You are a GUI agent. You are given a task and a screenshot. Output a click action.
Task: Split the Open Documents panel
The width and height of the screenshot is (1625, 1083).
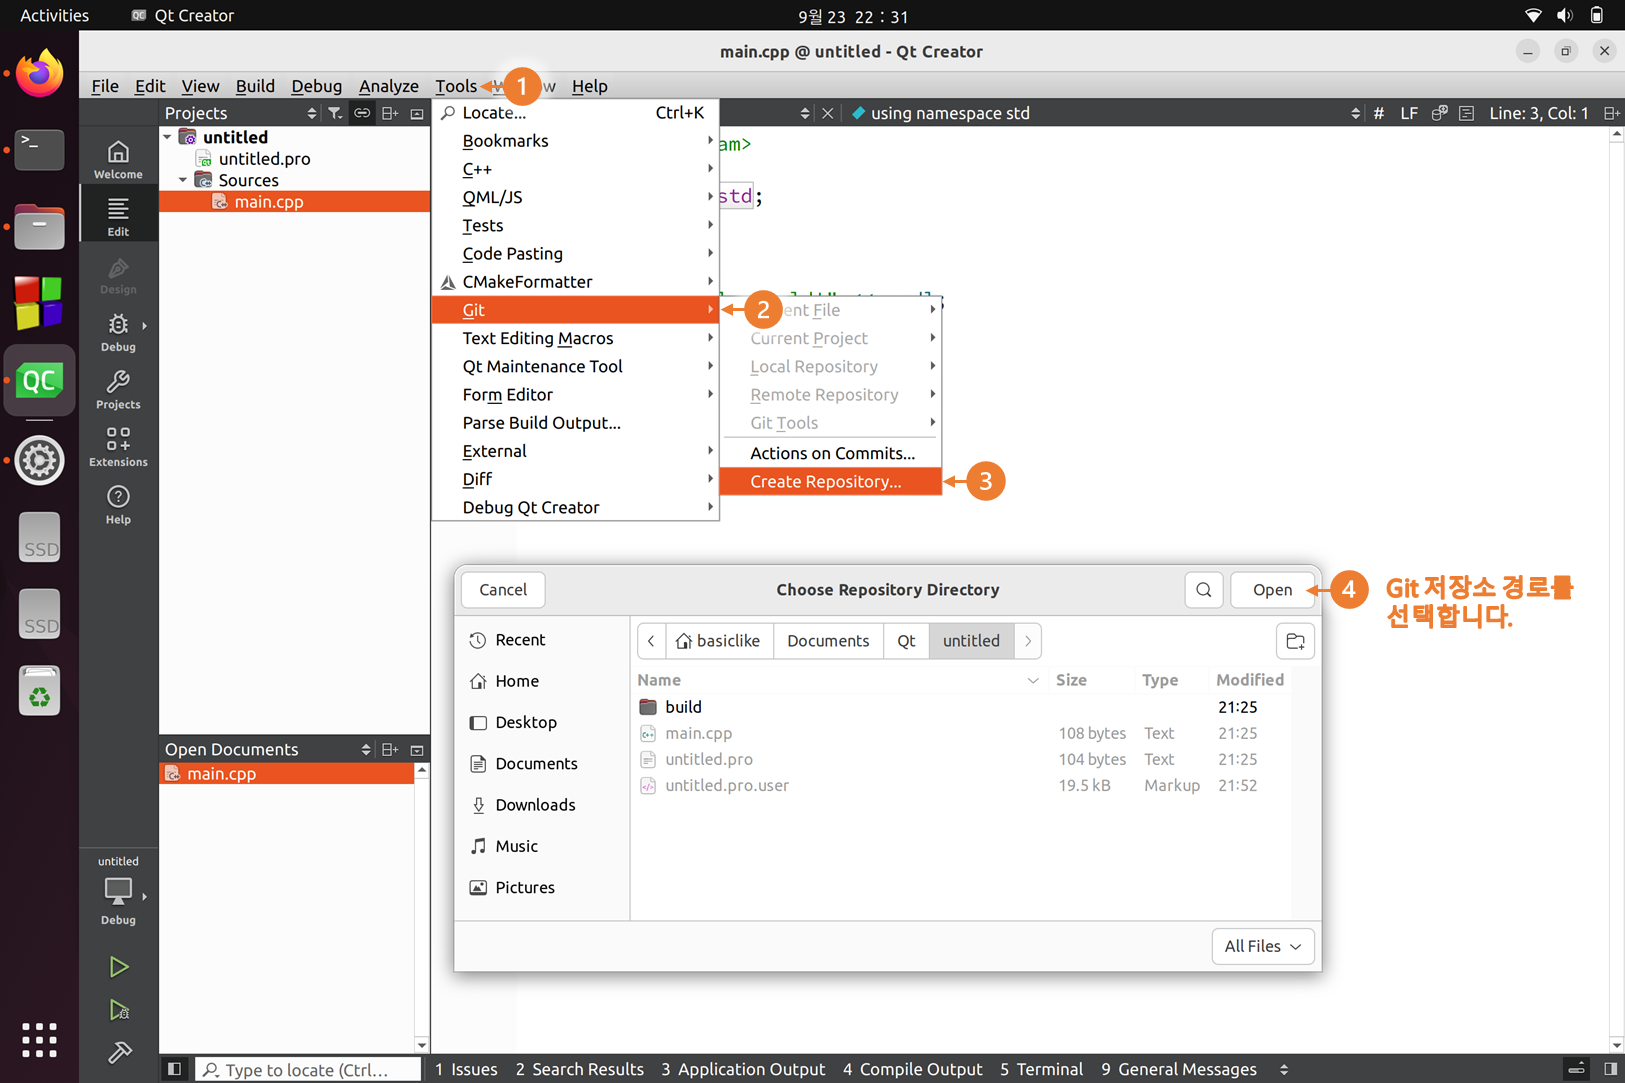390,749
